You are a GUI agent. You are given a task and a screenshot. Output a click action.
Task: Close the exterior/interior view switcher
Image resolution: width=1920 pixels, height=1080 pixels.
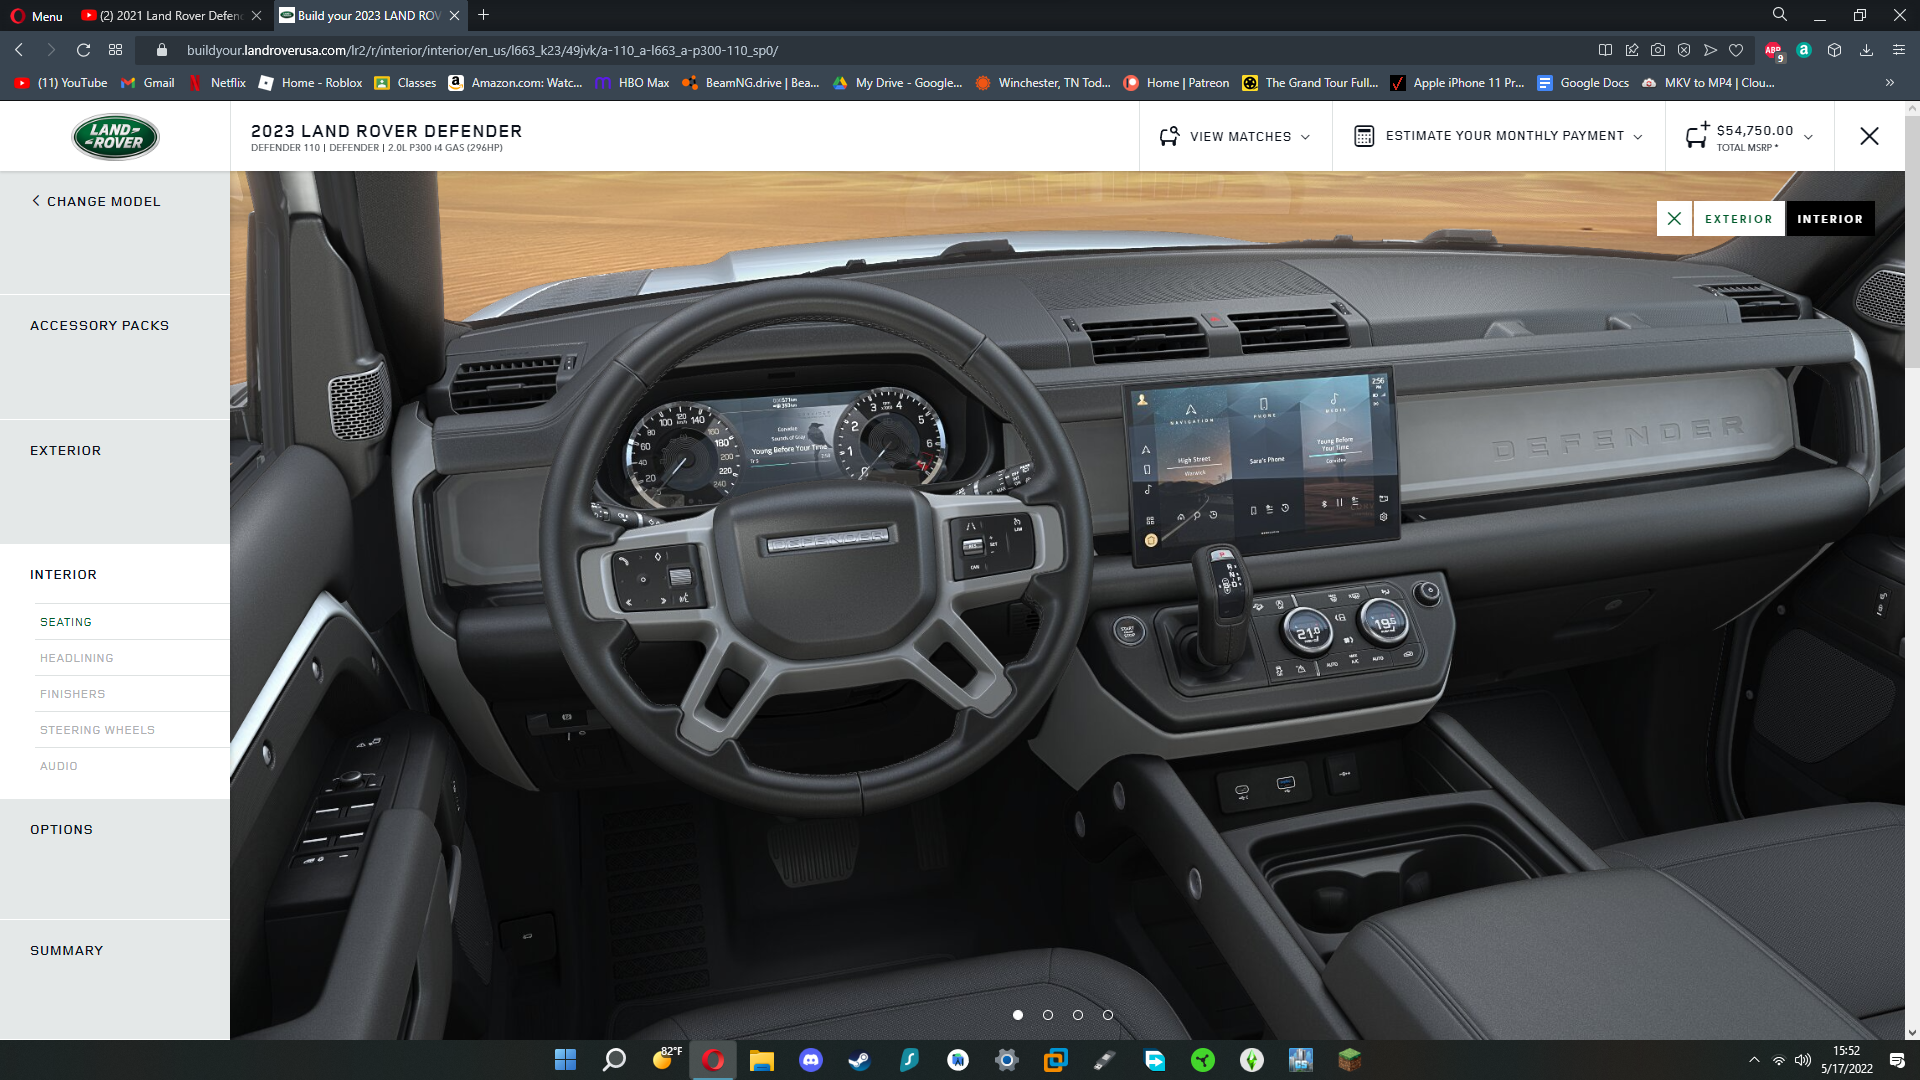click(x=1674, y=219)
